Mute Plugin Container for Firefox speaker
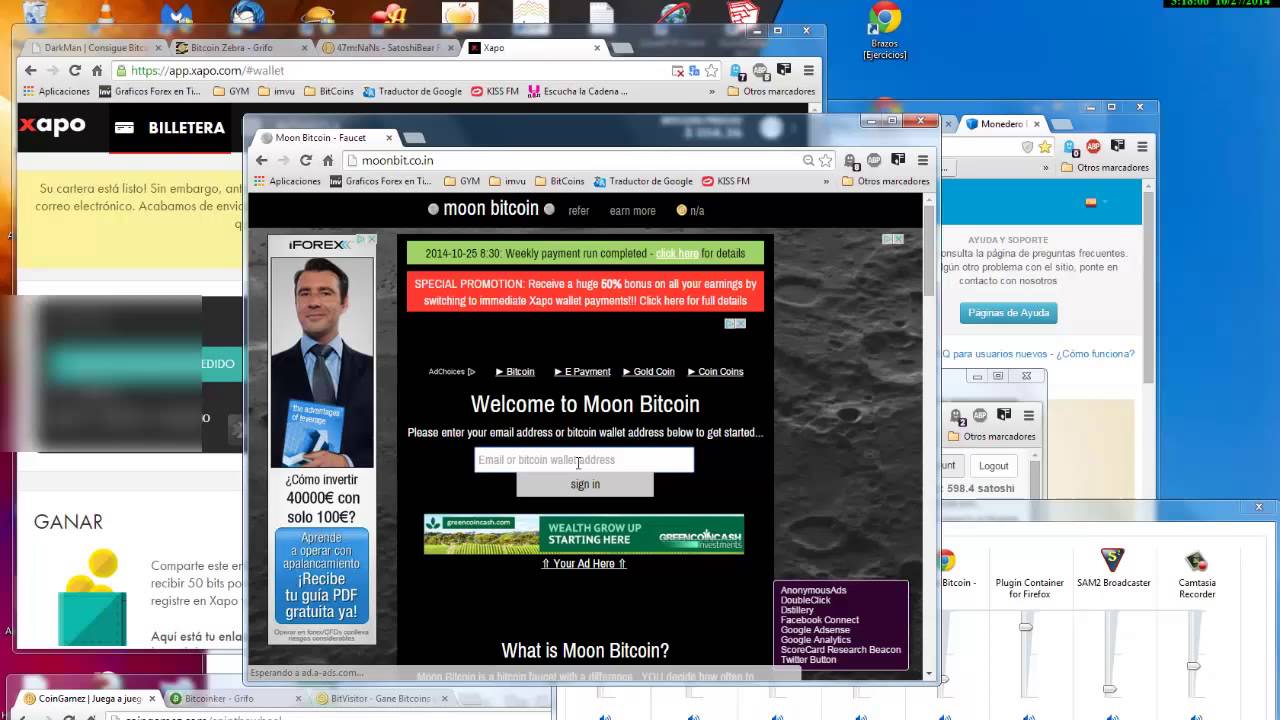This screenshot has height=720, width=1280. [x=1029, y=716]
